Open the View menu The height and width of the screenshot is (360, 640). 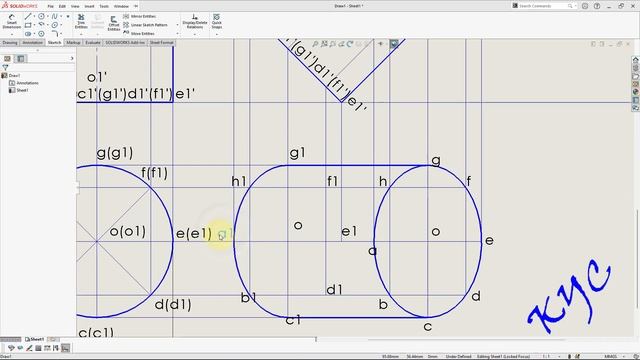pyautogui.click(x=75, y=6)
